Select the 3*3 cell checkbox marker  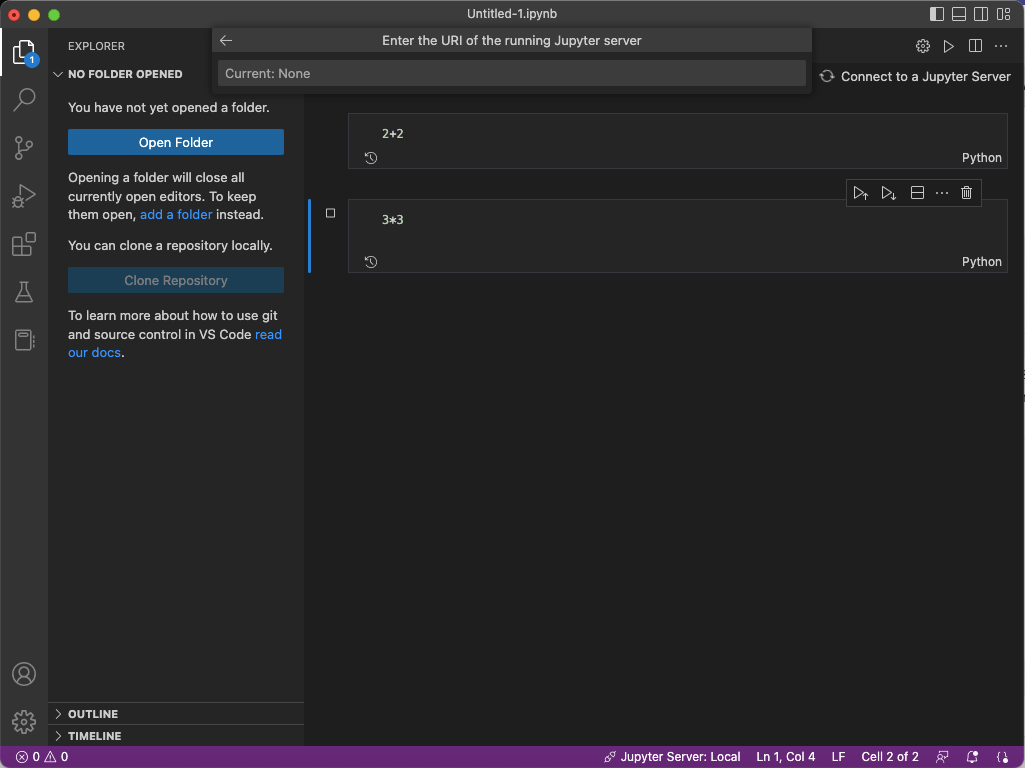point(330,212)
